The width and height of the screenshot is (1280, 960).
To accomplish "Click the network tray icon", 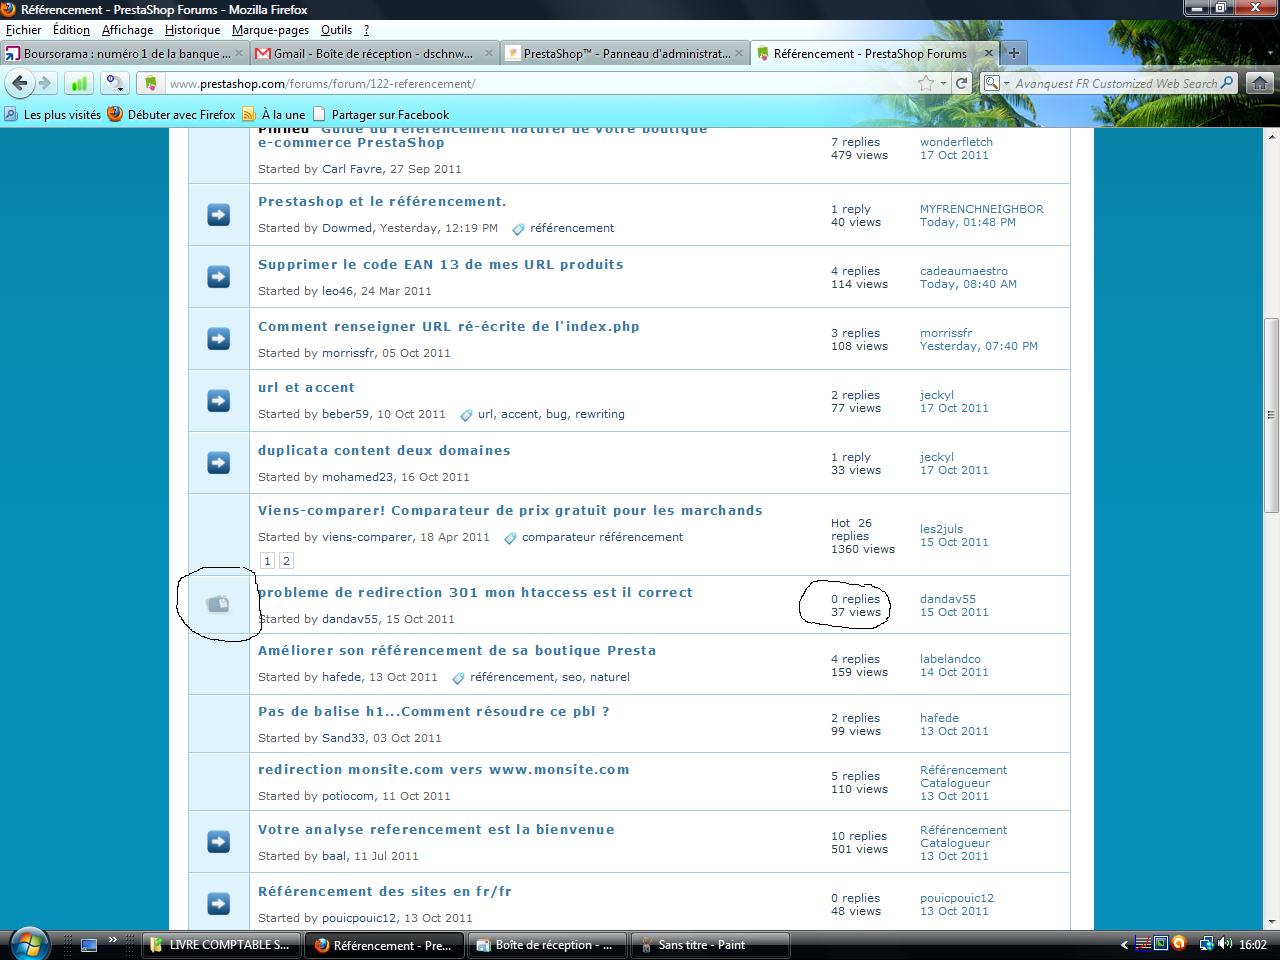I will 1207,943.
